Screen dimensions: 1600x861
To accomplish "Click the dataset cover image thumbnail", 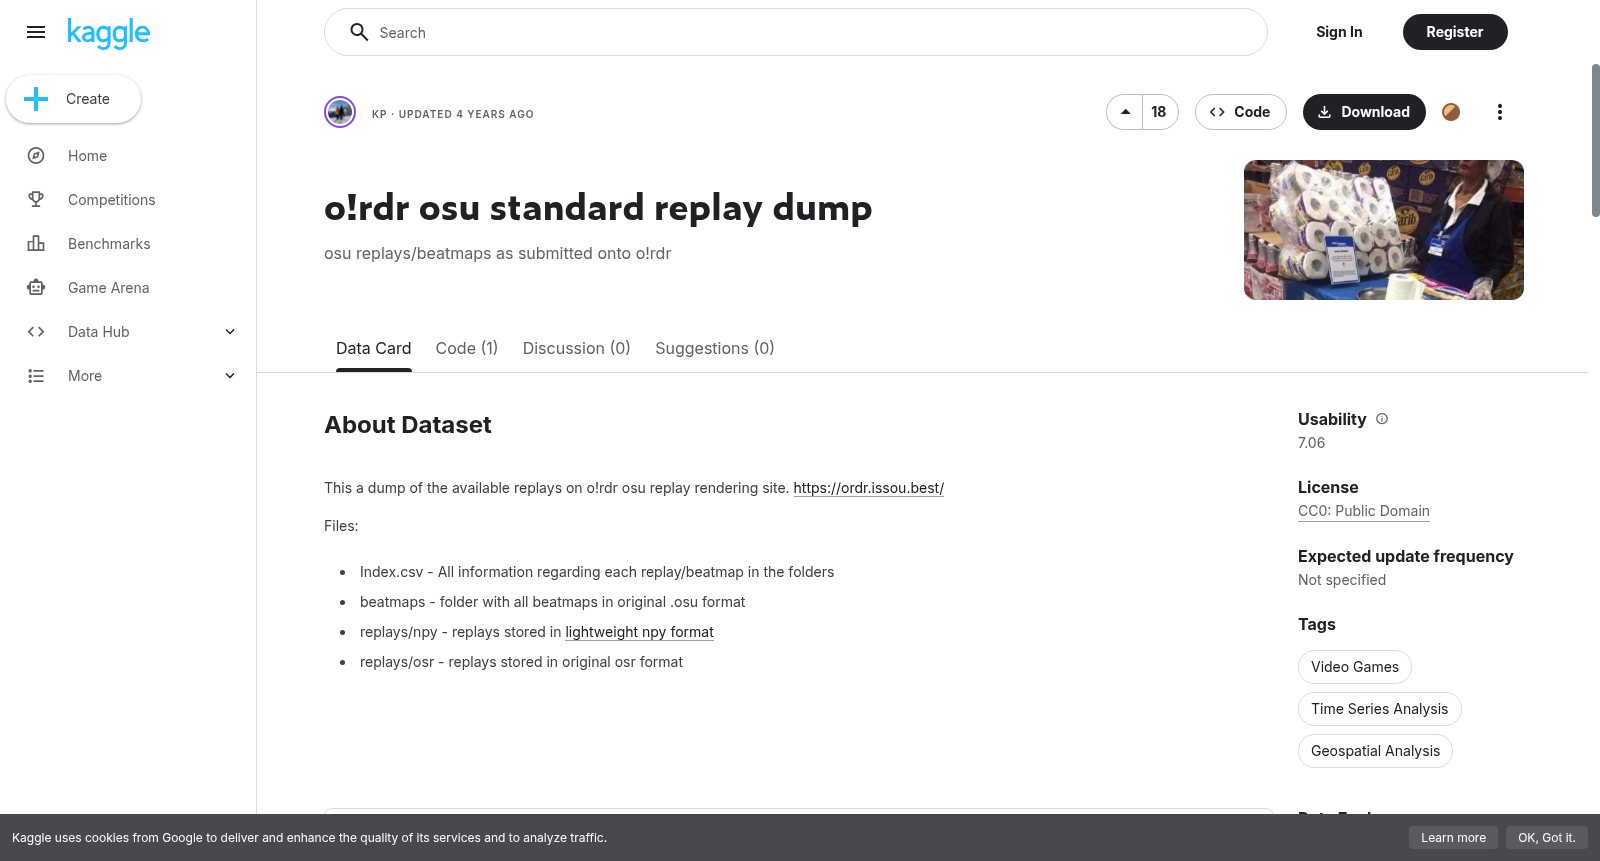I will coord(1384,230).
